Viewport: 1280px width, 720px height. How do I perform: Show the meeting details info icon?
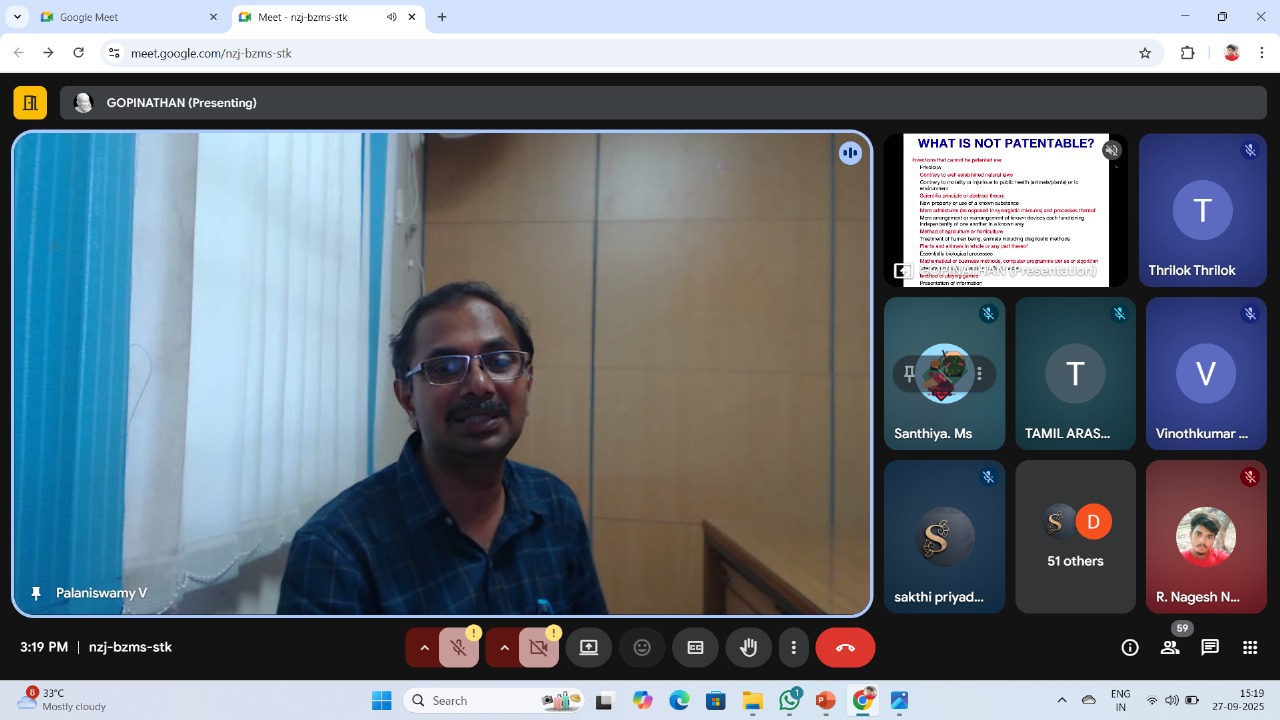click(x=1130, y=648)
